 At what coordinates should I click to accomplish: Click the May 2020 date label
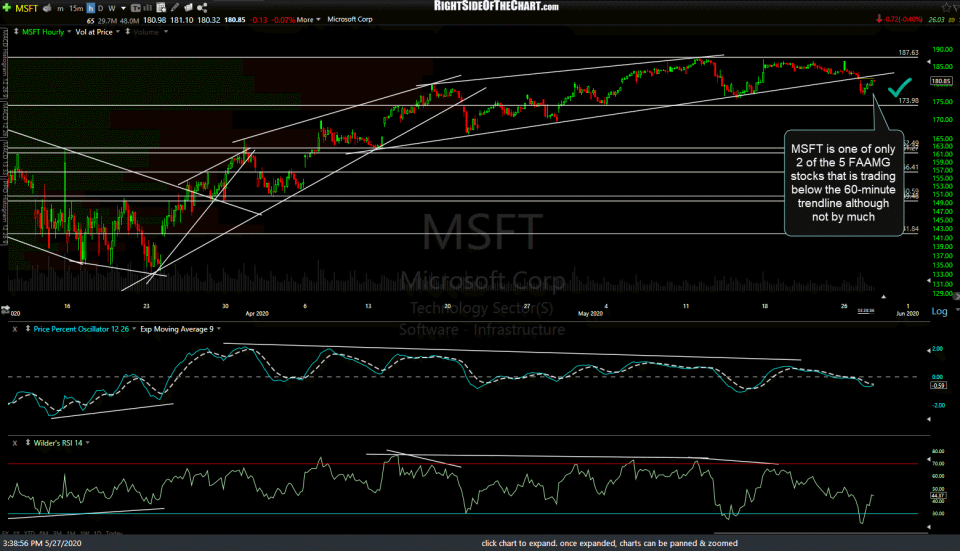pos(590,313)
